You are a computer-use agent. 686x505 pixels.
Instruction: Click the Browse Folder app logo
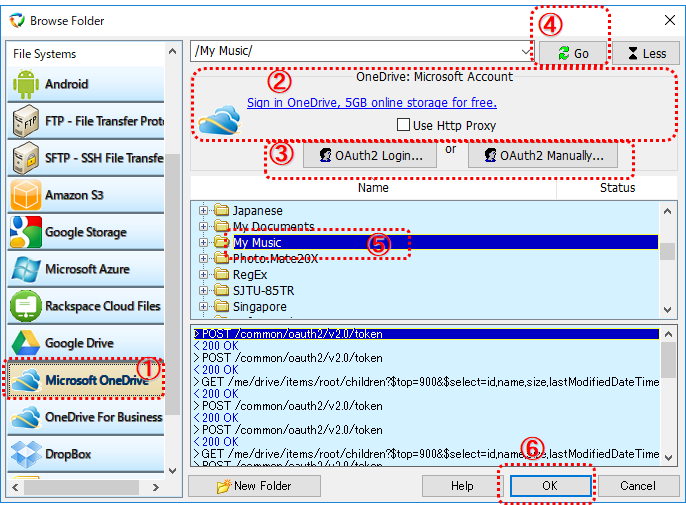tap(17, 21)
